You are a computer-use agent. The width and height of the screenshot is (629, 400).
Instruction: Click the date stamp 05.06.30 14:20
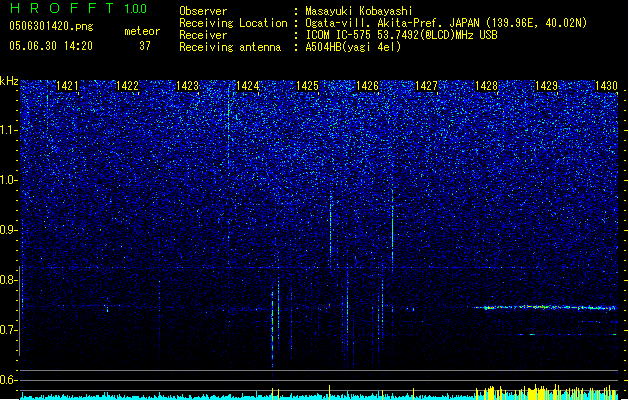(51, 46)
